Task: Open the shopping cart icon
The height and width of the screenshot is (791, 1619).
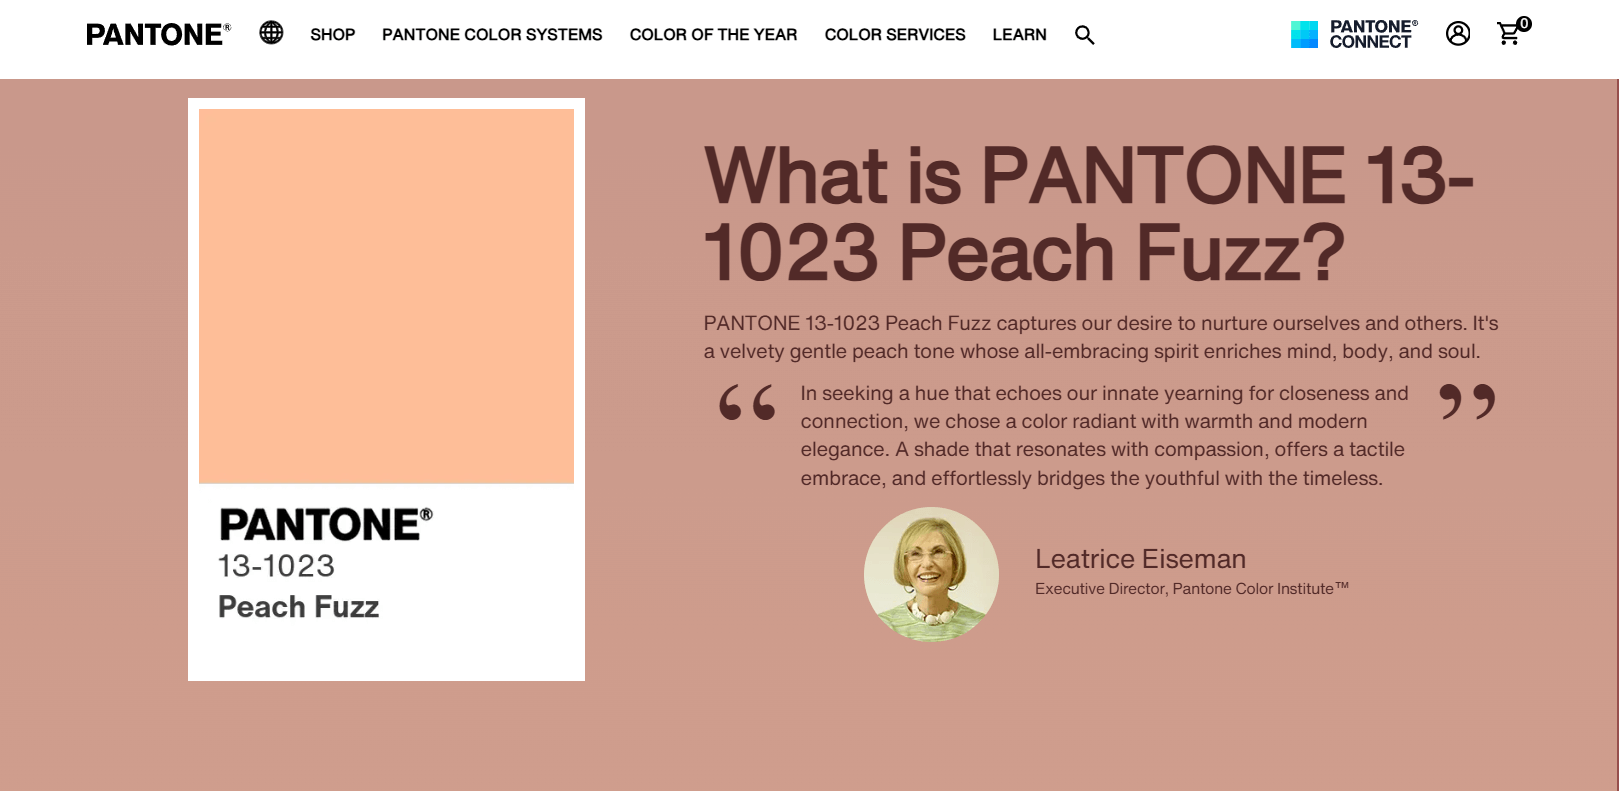Action: (1508, 35)
